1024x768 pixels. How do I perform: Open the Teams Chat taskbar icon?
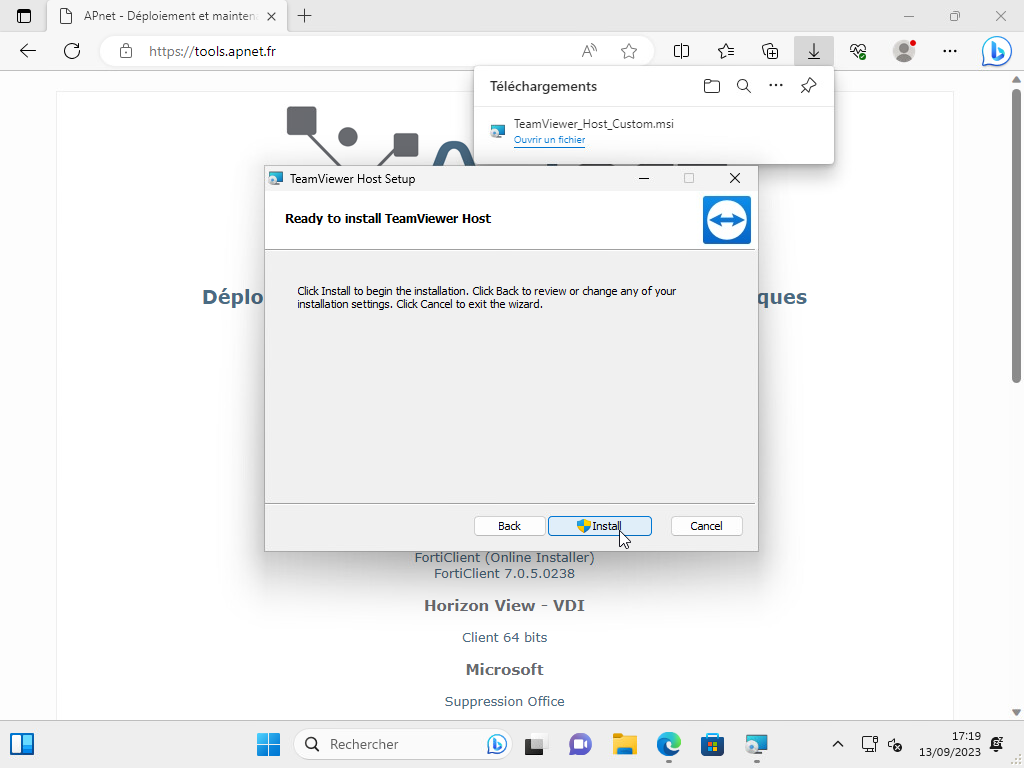pos(580,744)
